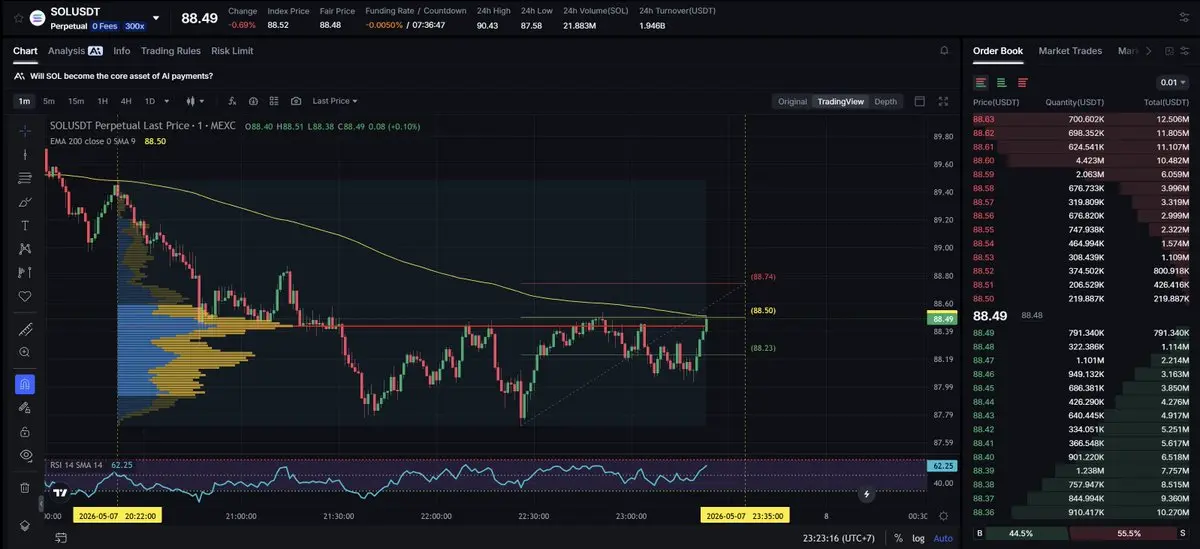Switch to the 1H timeframe

[x=102, y=101]
